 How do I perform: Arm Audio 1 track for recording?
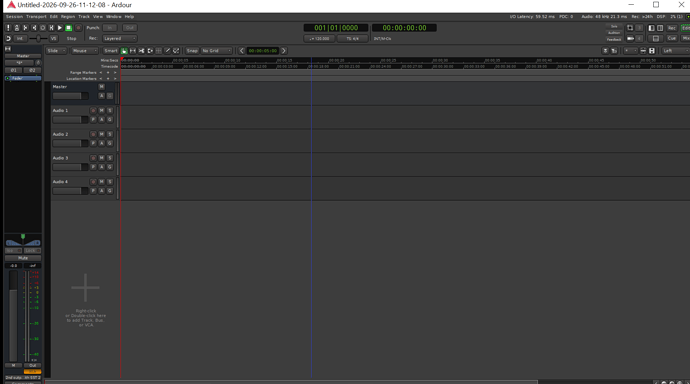[93, 110]
